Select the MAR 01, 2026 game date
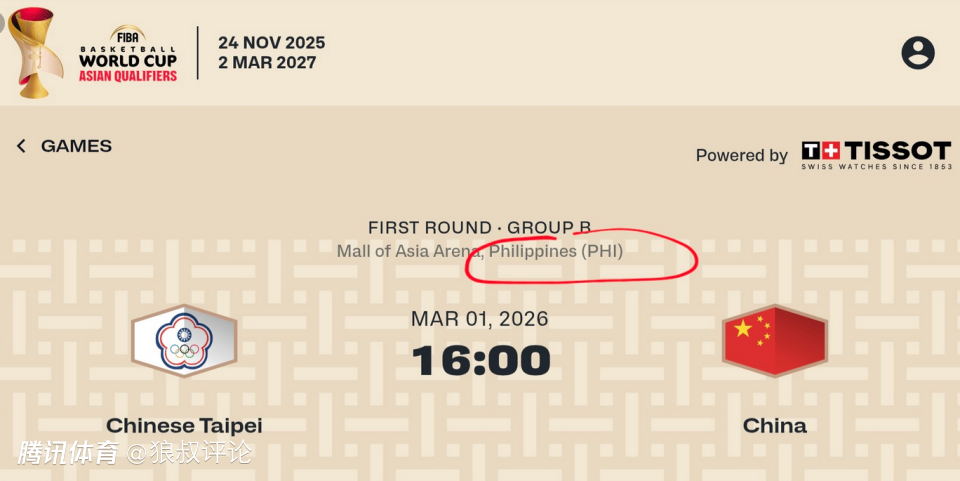Viewport: 960px width, 481px height. [x=480, y=319]
